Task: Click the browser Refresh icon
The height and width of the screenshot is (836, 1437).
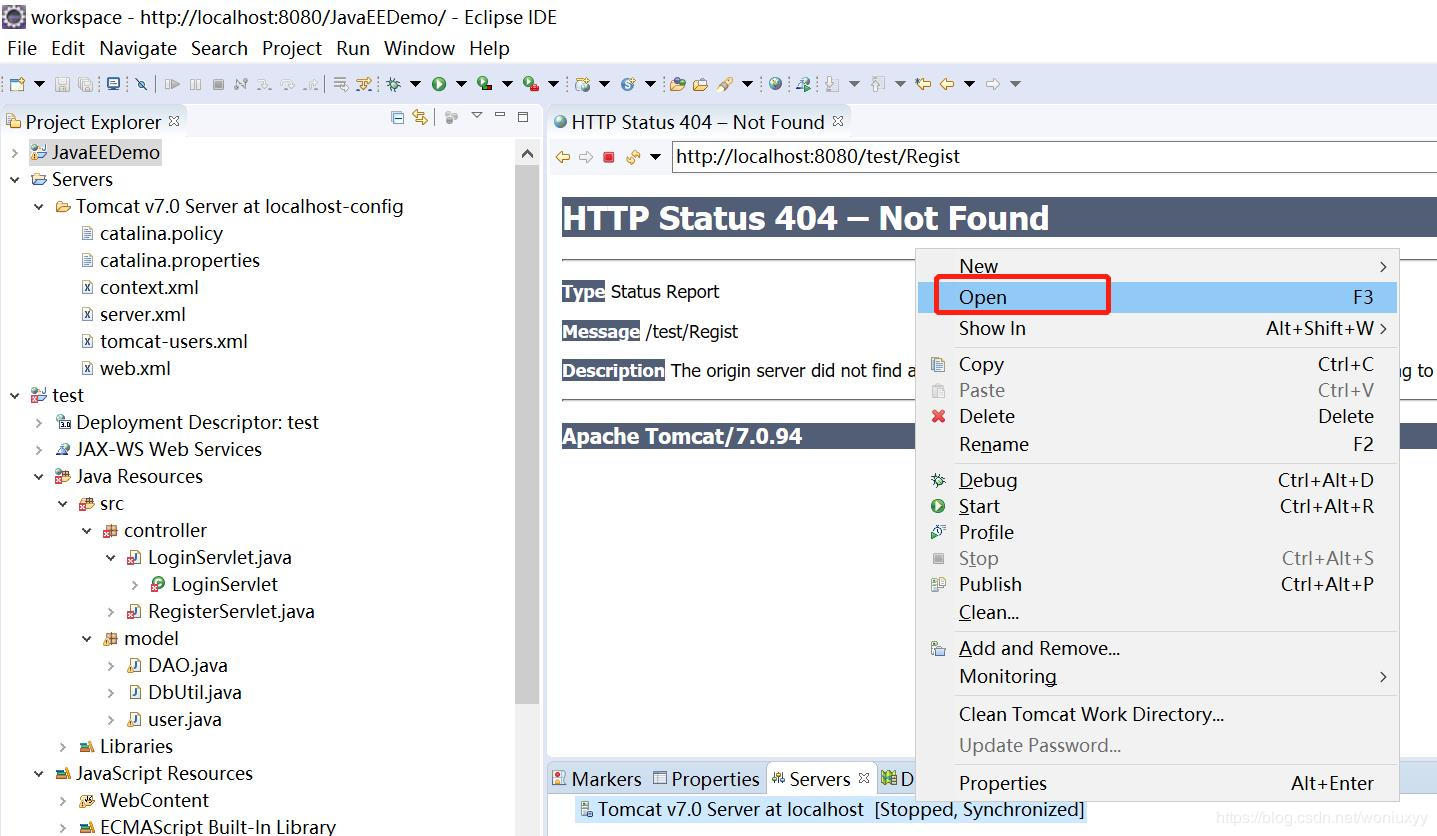Action: tap(632, 157)
